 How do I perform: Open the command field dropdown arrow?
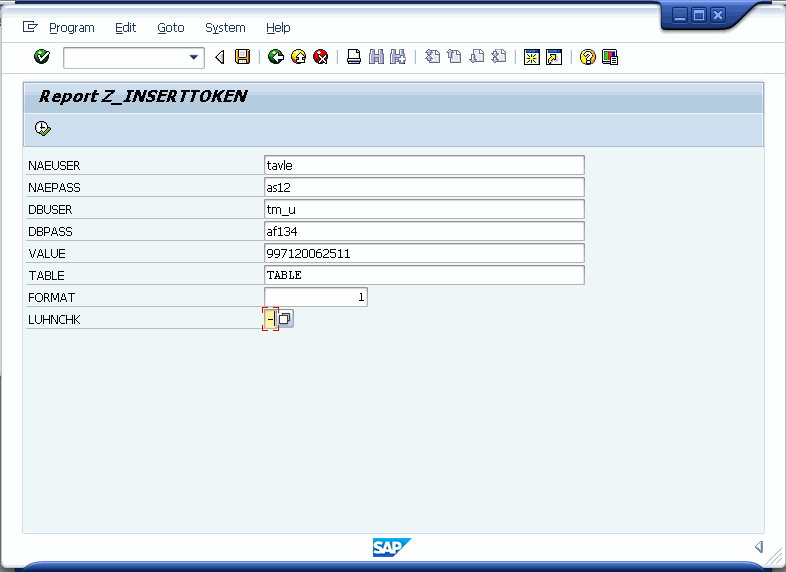tap(193, 58)
